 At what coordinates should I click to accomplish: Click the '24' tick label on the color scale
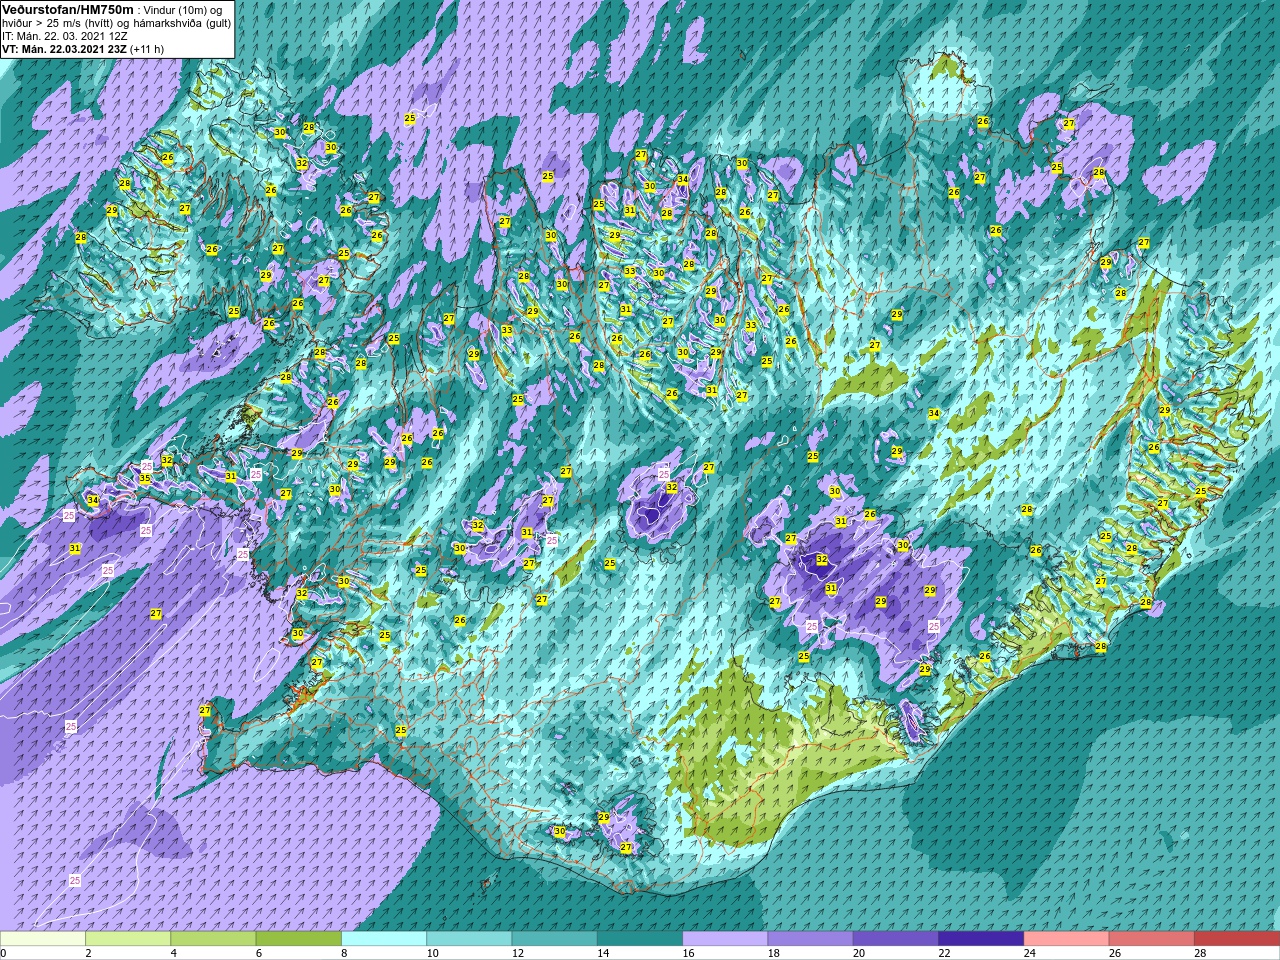(x=1030, y=953)
